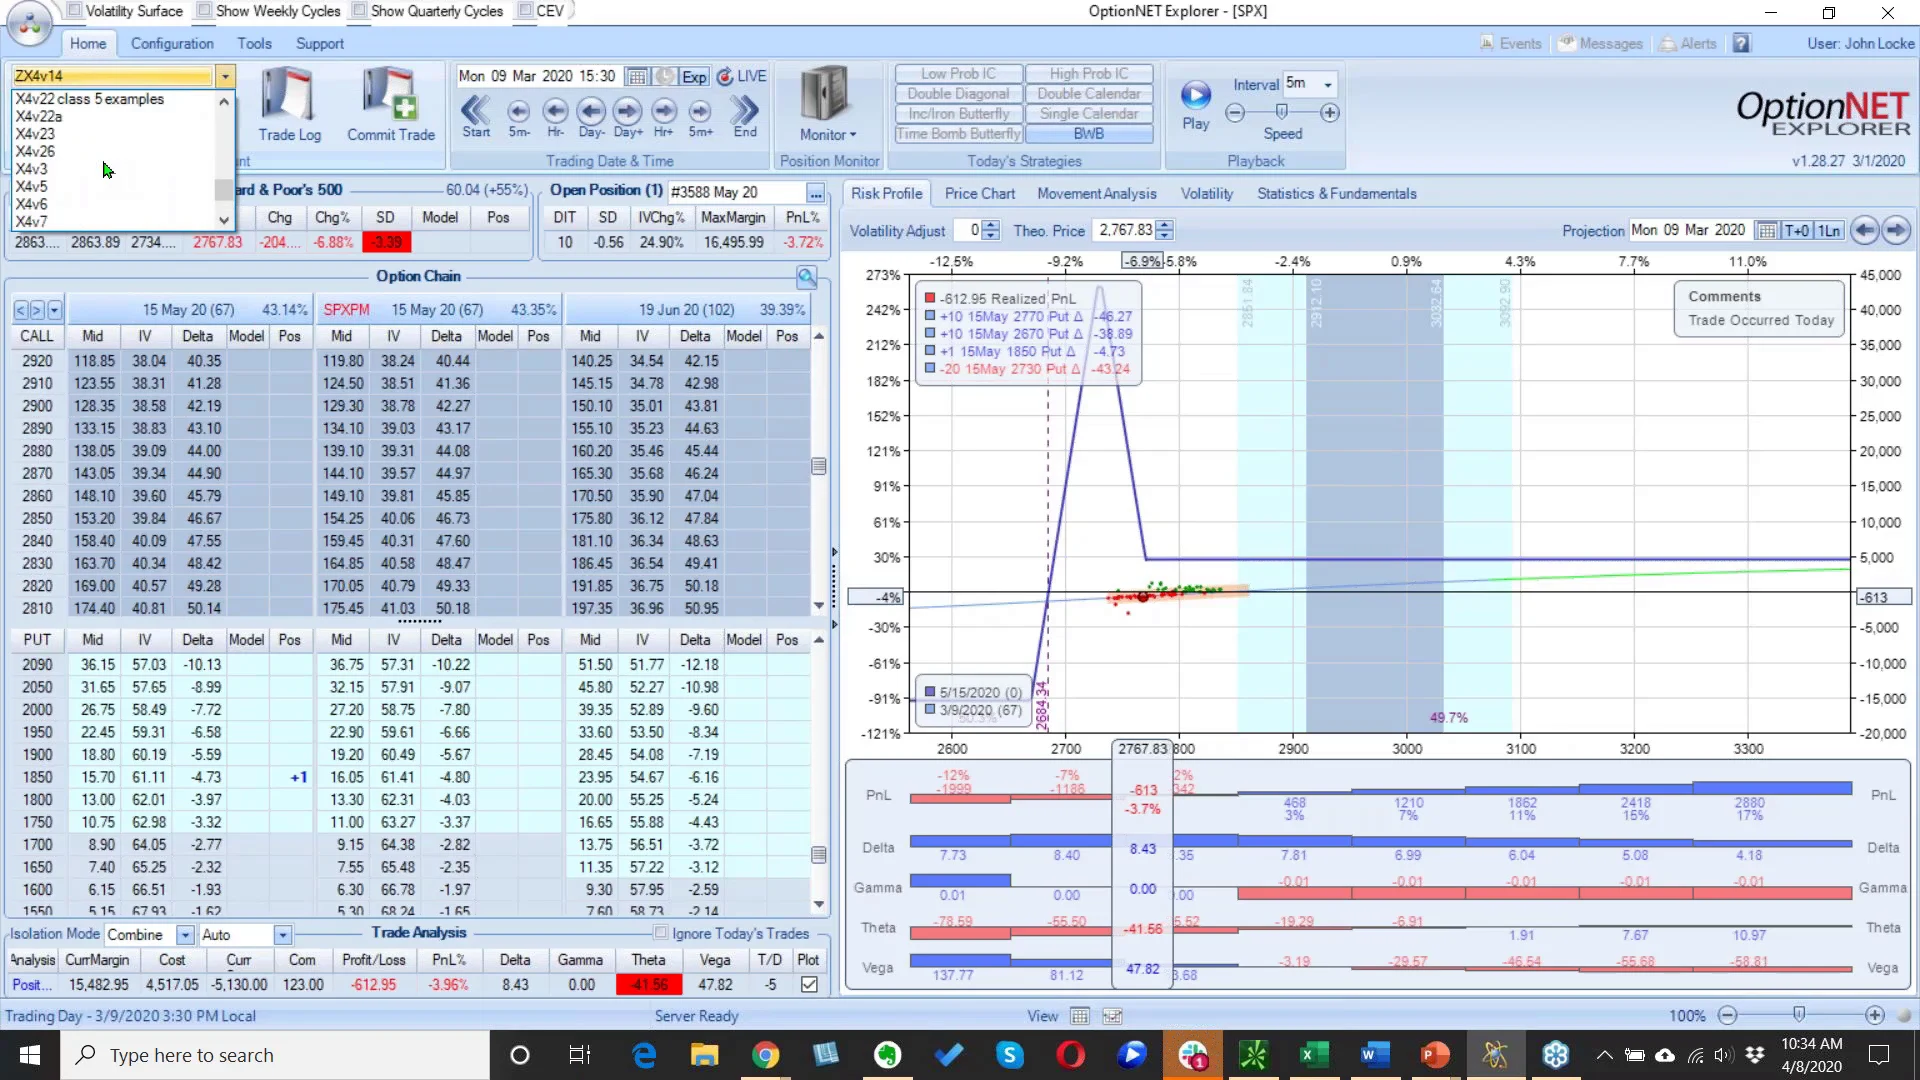Toggle the Exp expiration button
This screenshot has width=1920, height=1080.
[x=694, y=77]
